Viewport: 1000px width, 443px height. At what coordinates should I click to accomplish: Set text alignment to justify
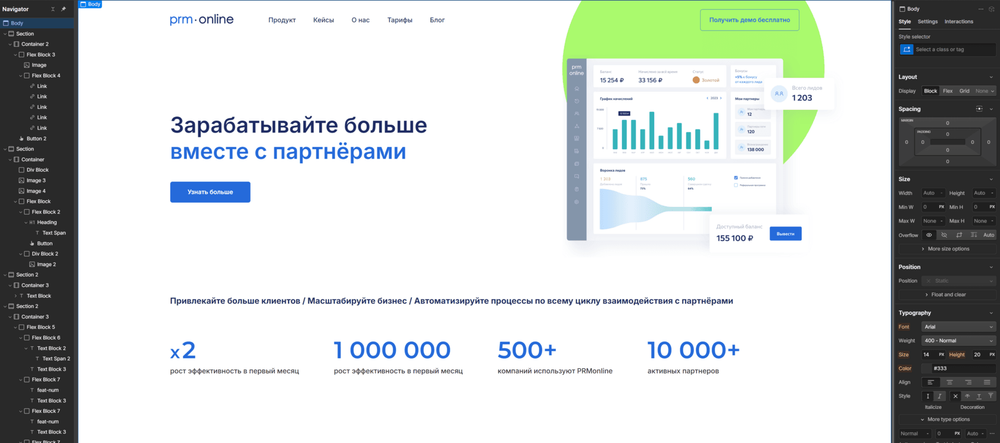[988, 382]
